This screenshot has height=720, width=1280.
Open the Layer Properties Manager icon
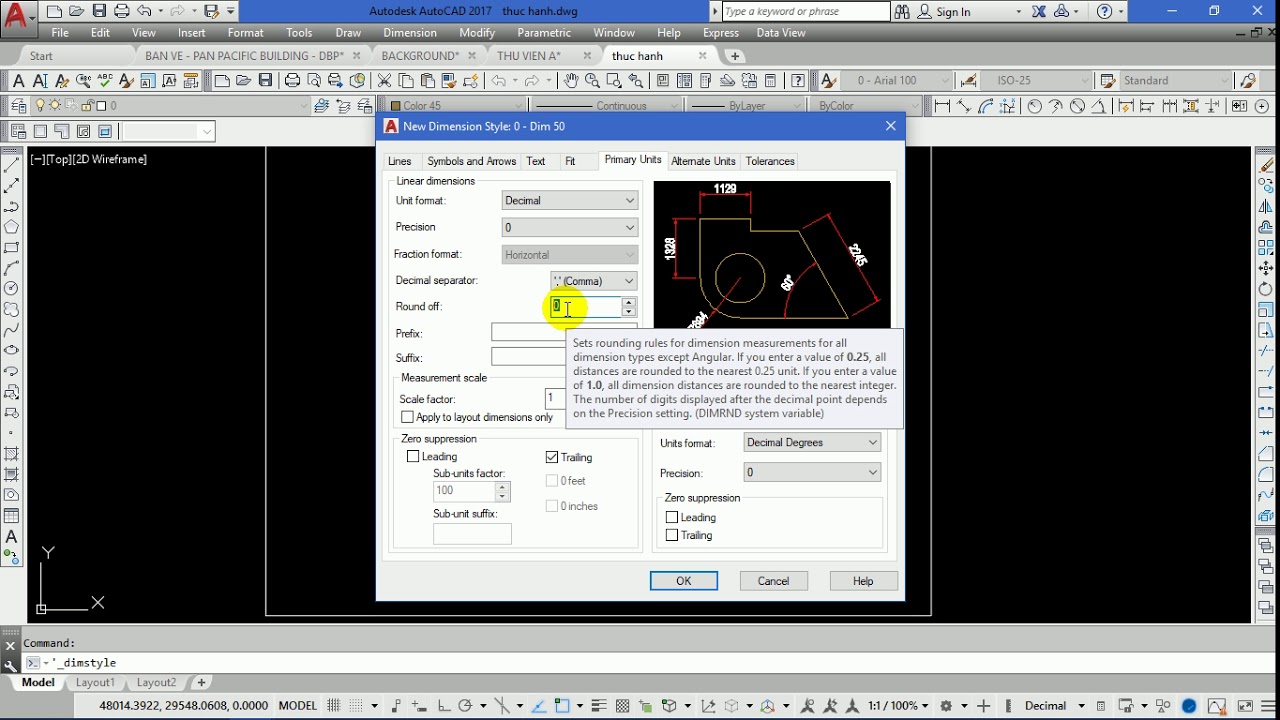(19, 106)
